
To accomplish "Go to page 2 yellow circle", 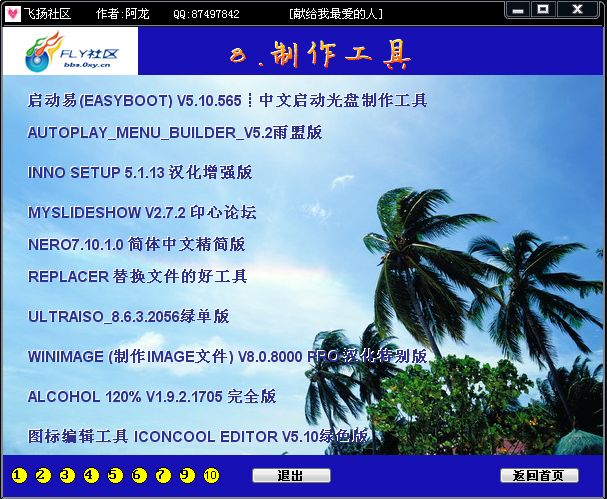I will pyautogui.click(x=43, y=475).
